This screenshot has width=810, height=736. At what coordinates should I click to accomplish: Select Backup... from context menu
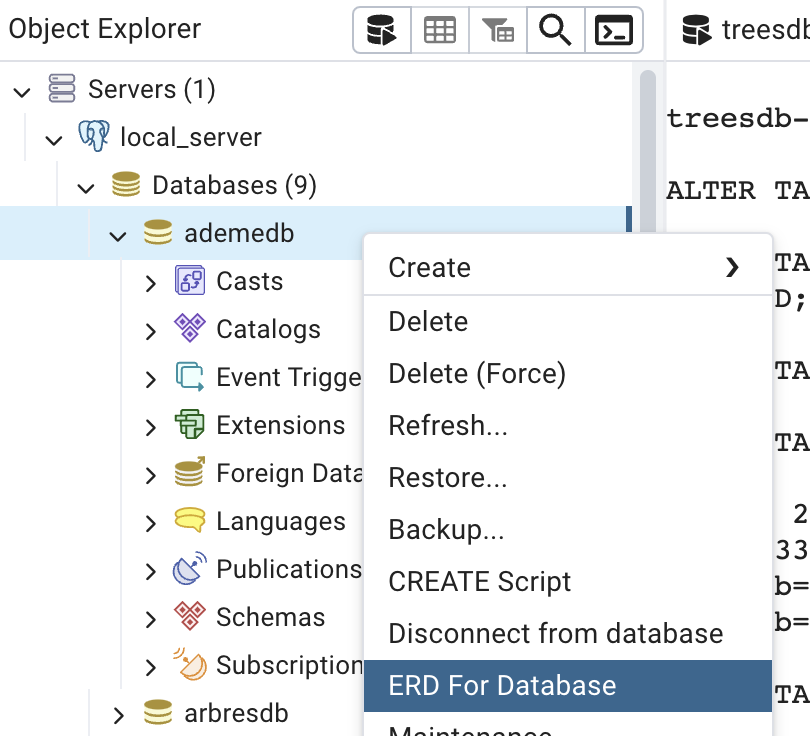coord(446,529)
